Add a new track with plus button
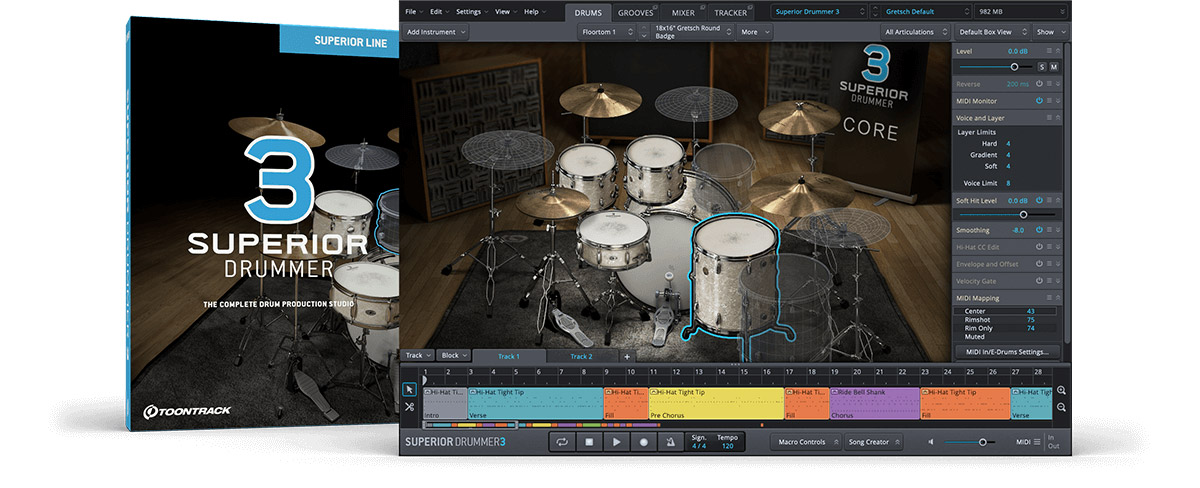The image size is (1200, 488). click(x=628, y=356)
